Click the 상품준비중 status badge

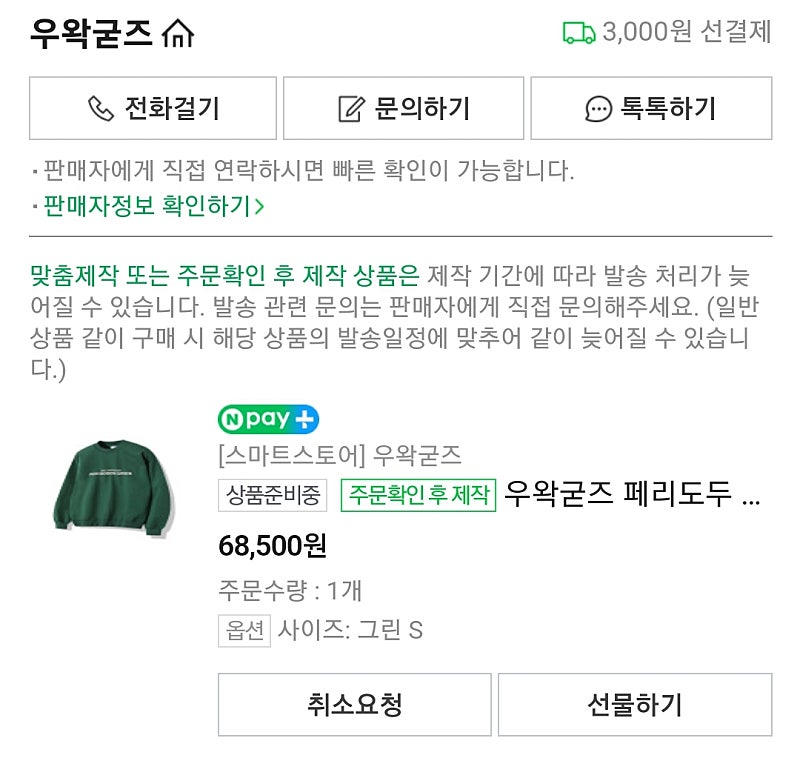(x=273, y=495)
